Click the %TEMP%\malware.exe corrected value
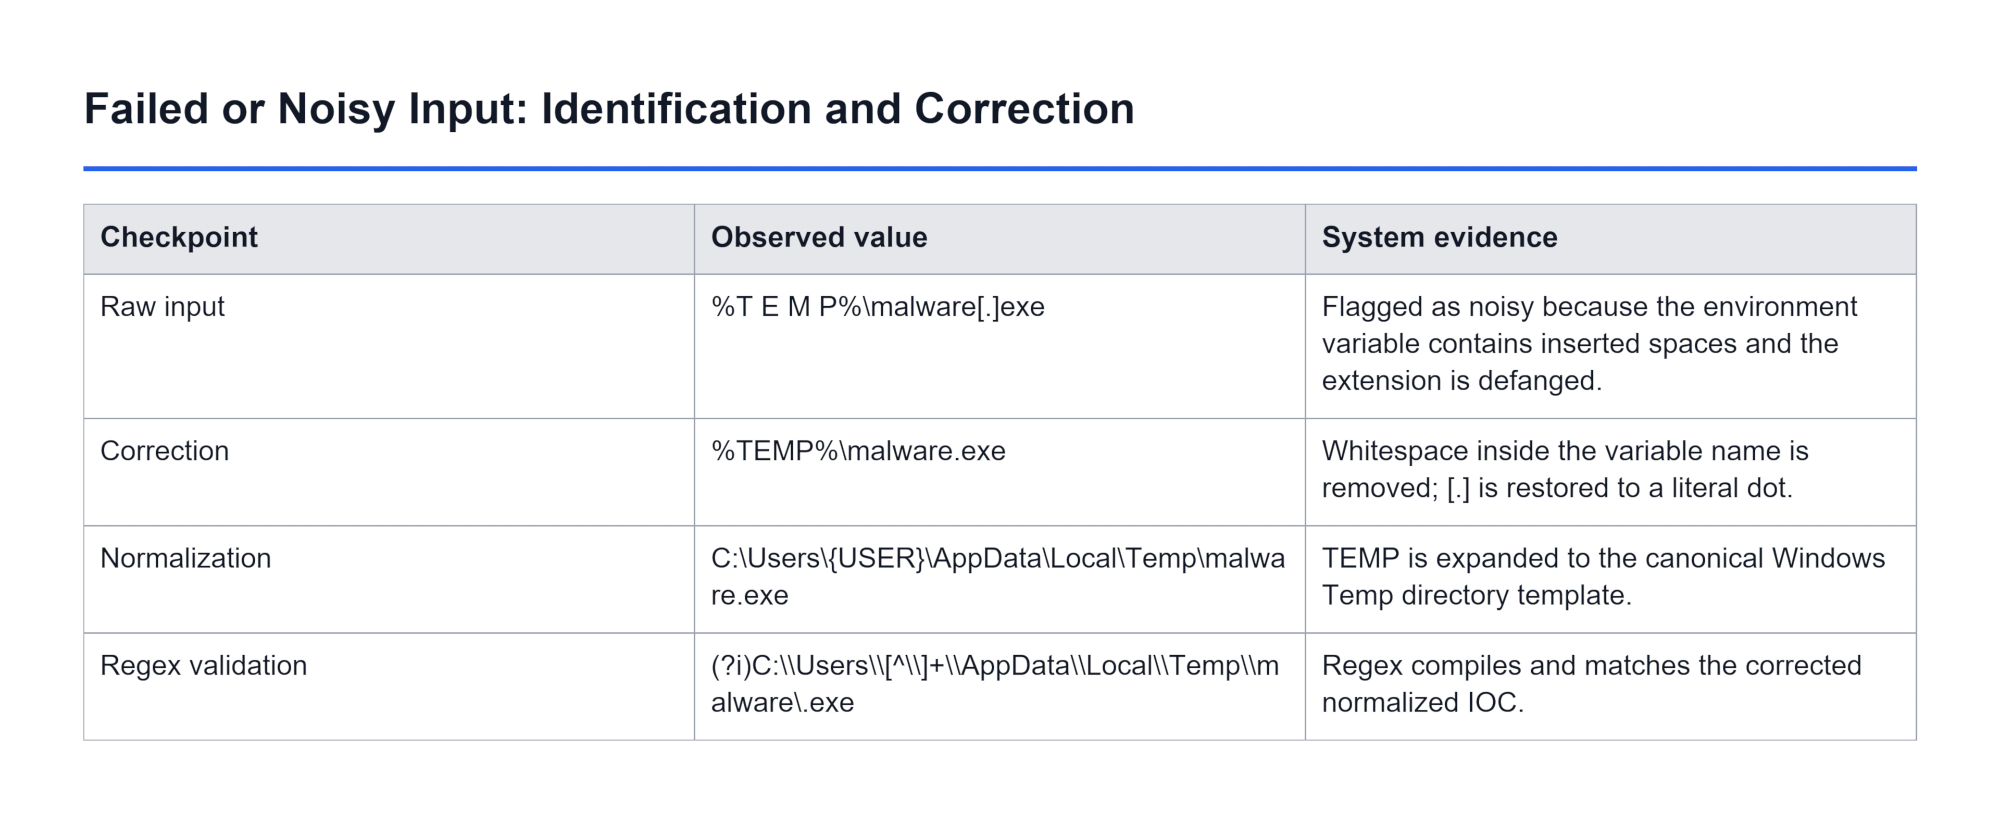The width and height of the screenshot is (2000, 838). pos(858,451)
